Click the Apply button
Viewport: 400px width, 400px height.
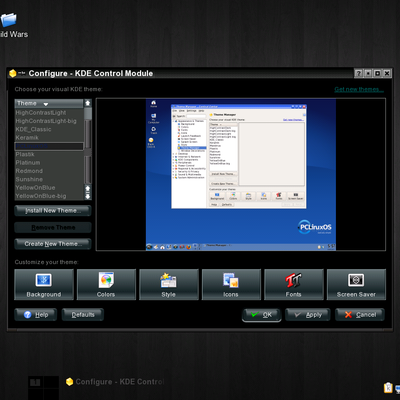pos(308,315)
